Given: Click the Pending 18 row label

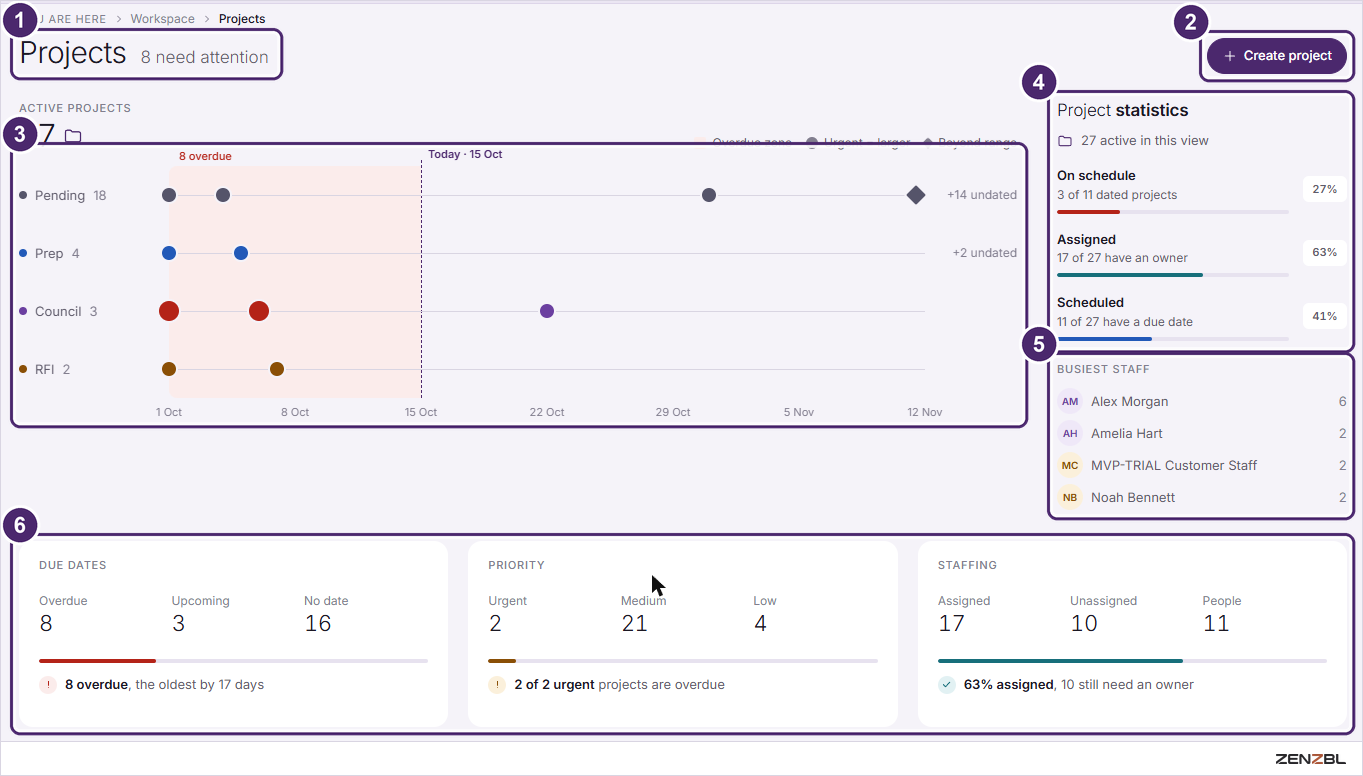Looking at the screenshot, I should coord(63,195).
